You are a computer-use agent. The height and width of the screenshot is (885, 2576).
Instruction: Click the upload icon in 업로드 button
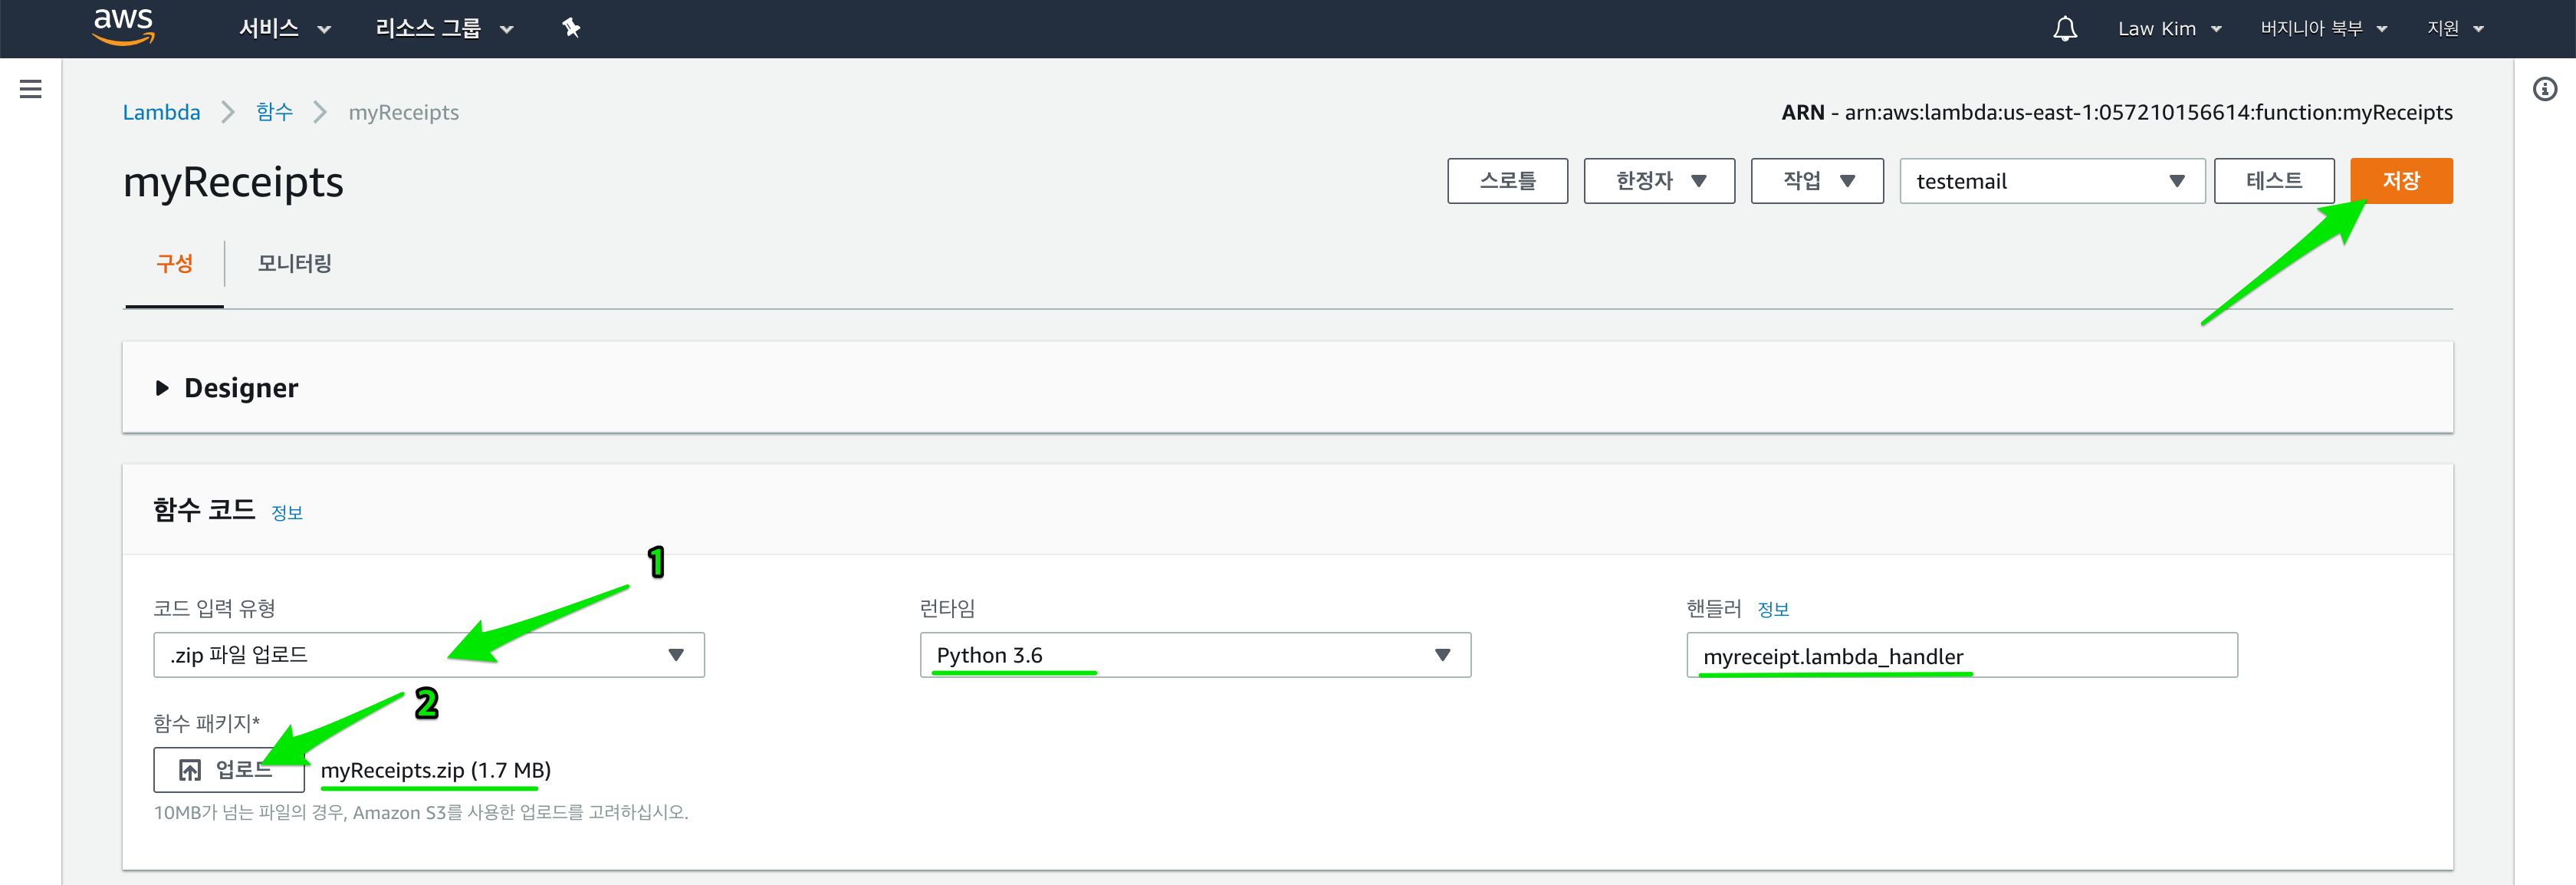tap(189, 769)
